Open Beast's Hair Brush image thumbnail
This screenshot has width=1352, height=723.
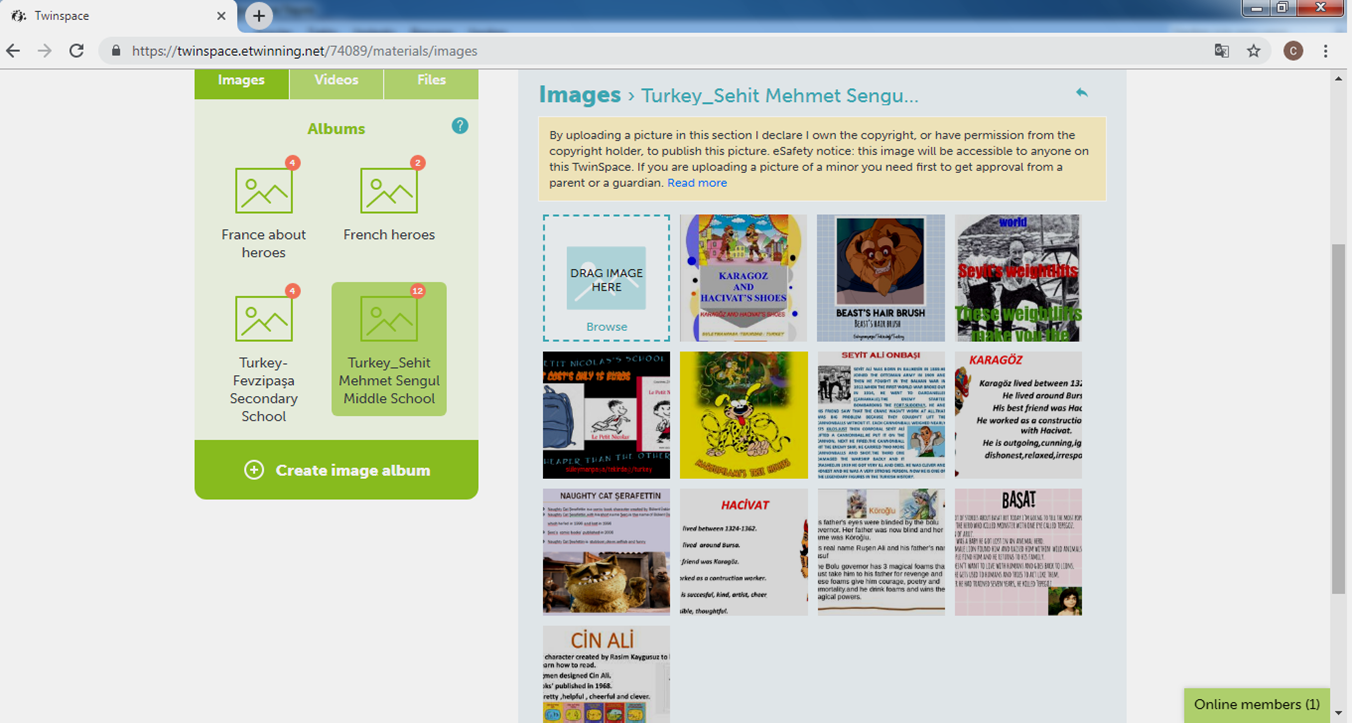pyautogui.click(x=880, y=278)
